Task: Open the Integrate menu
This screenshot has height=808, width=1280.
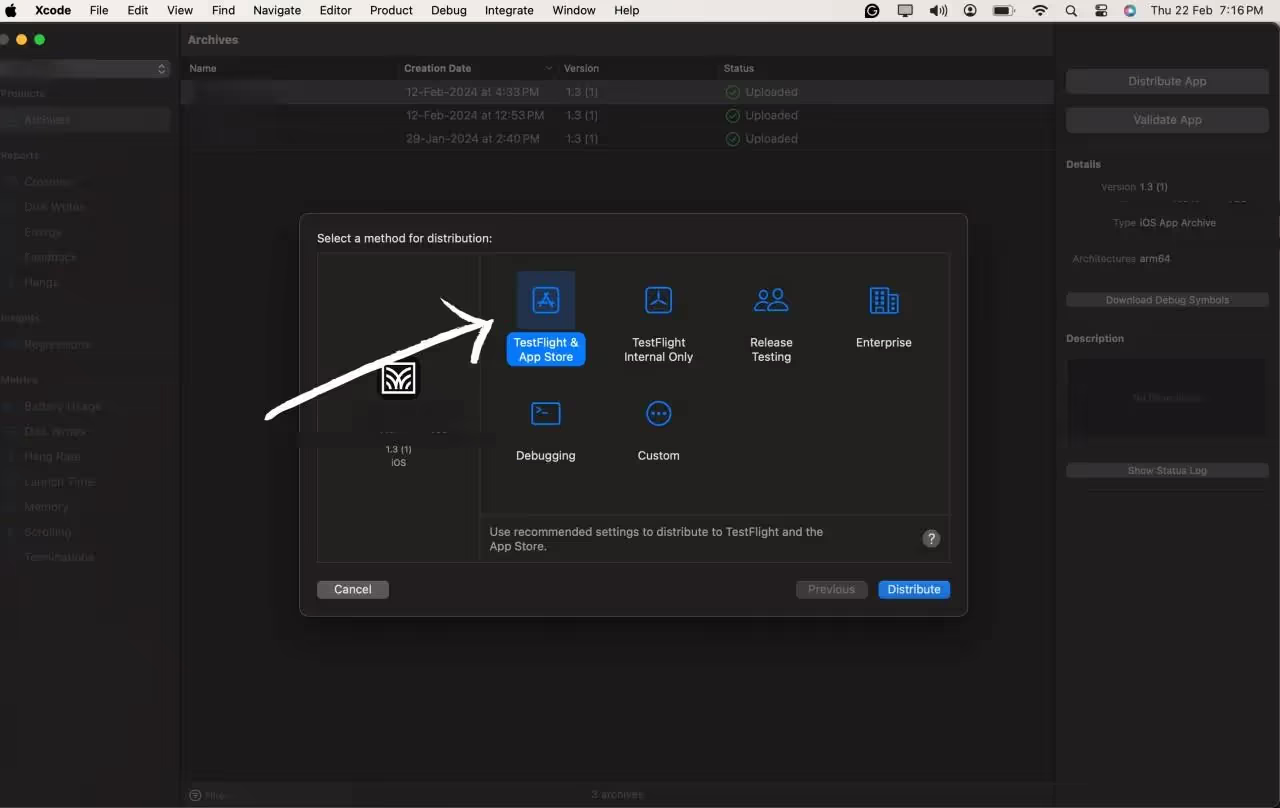Action: coord(509,10)
